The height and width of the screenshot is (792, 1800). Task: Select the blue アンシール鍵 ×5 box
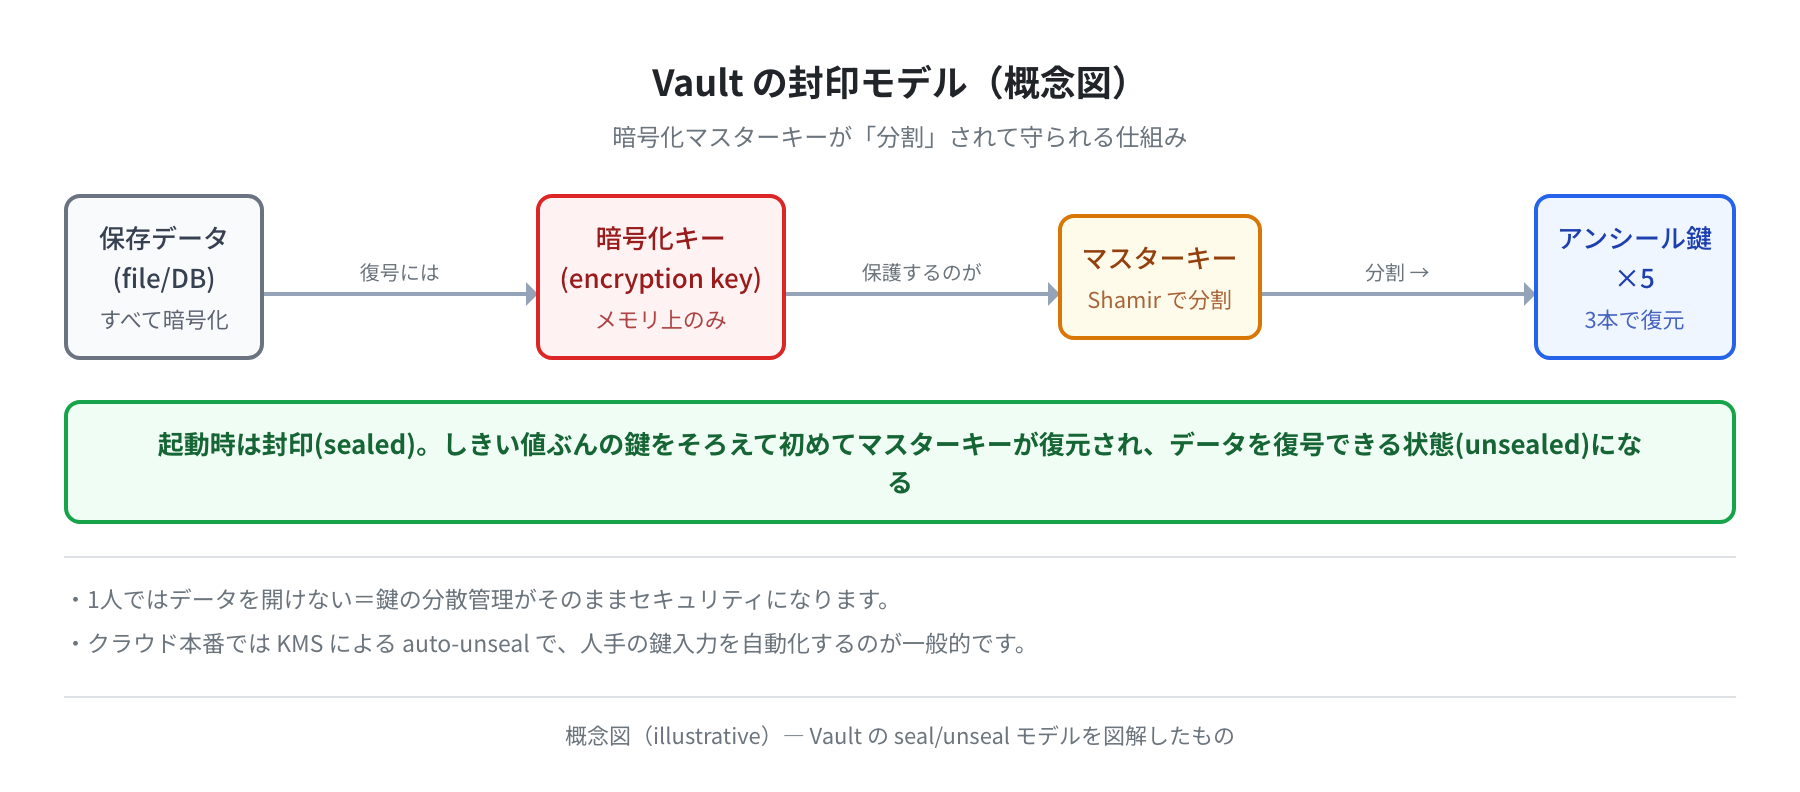point(1635,277)
